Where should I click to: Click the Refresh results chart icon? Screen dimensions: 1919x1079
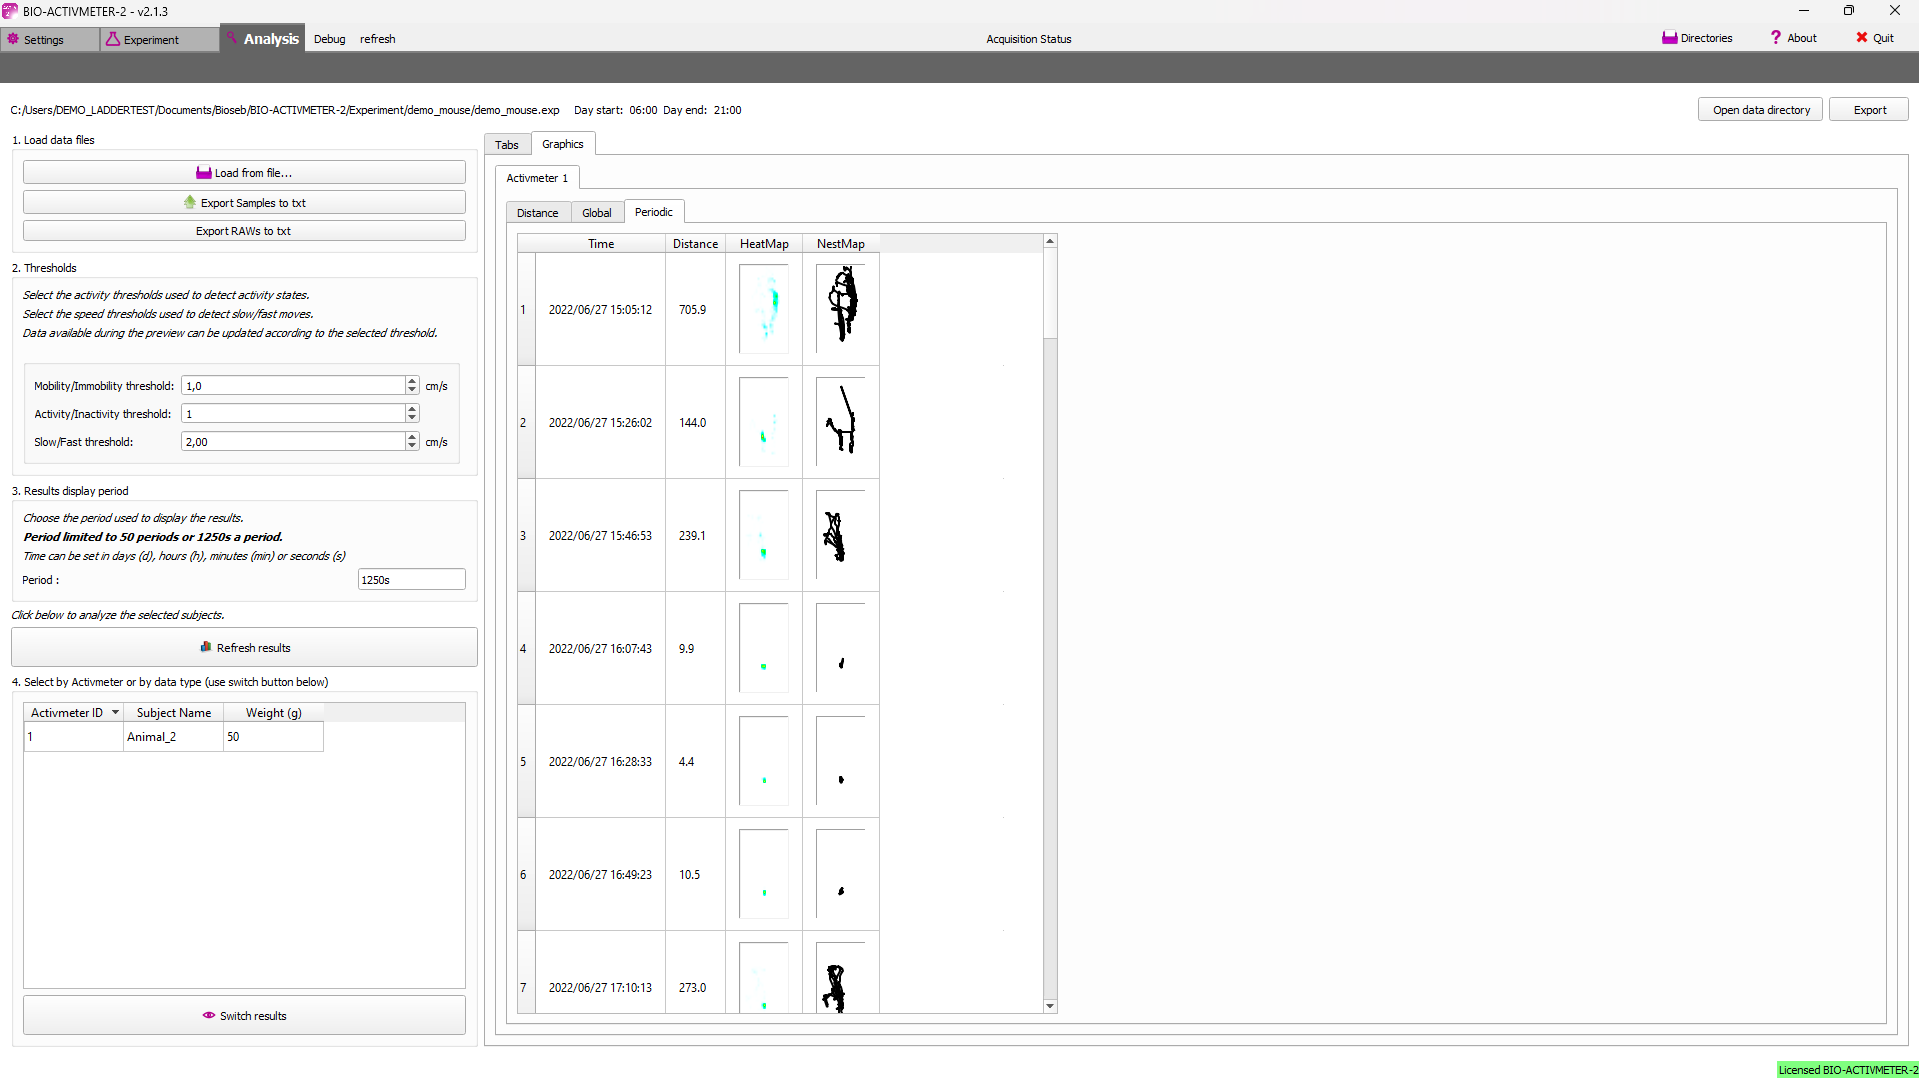coord(206,647)
